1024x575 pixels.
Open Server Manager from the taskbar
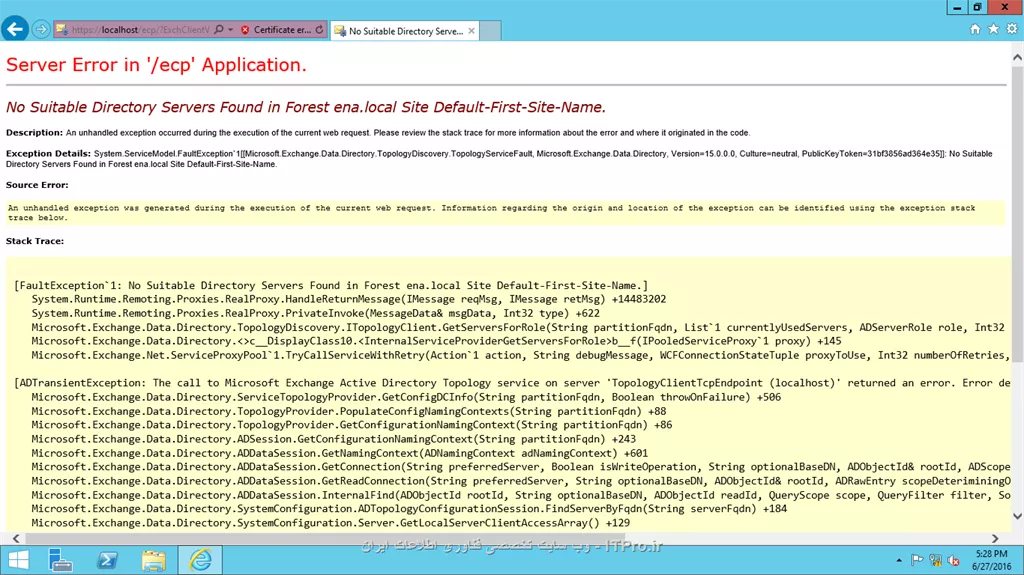(x=60, y=561)
